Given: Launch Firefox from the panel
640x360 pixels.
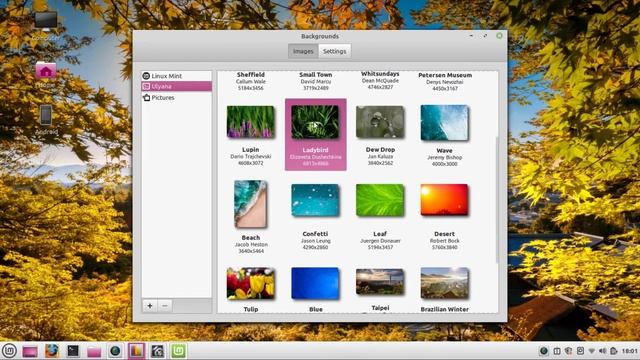Looking at the screenshot, I should pos(51,351).
